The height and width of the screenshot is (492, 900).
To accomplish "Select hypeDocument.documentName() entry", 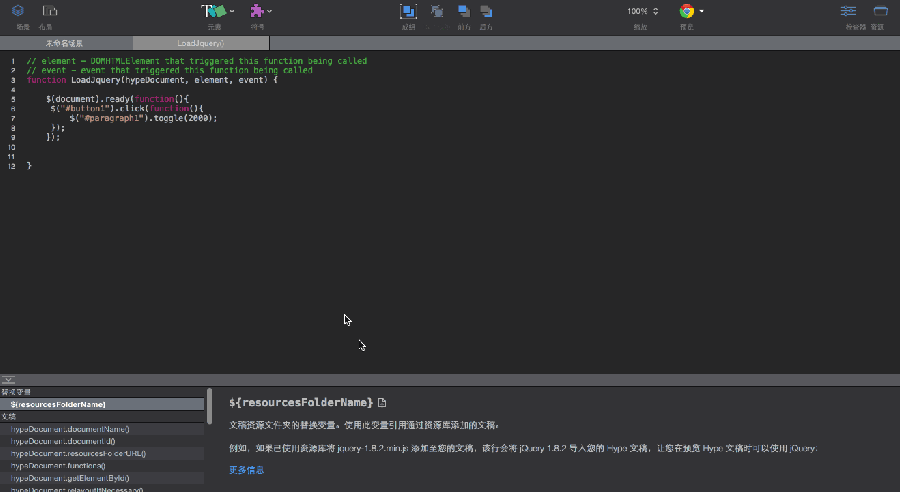I will point(70,429).
